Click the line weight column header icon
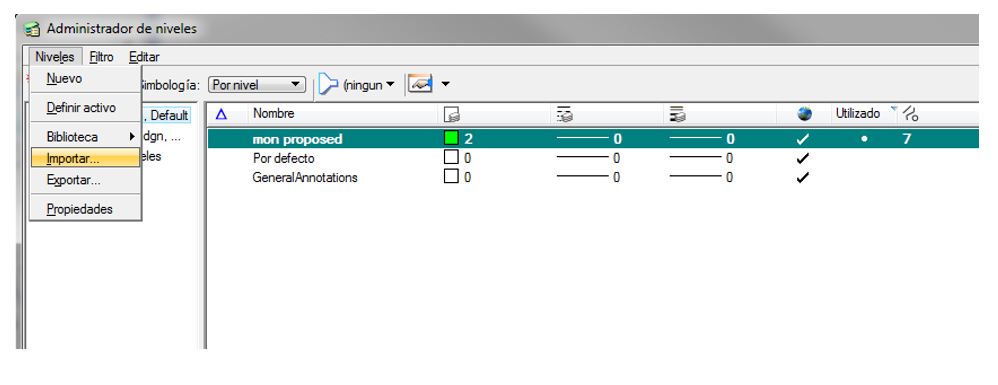 pyautogui.click(x=677, y=115)
